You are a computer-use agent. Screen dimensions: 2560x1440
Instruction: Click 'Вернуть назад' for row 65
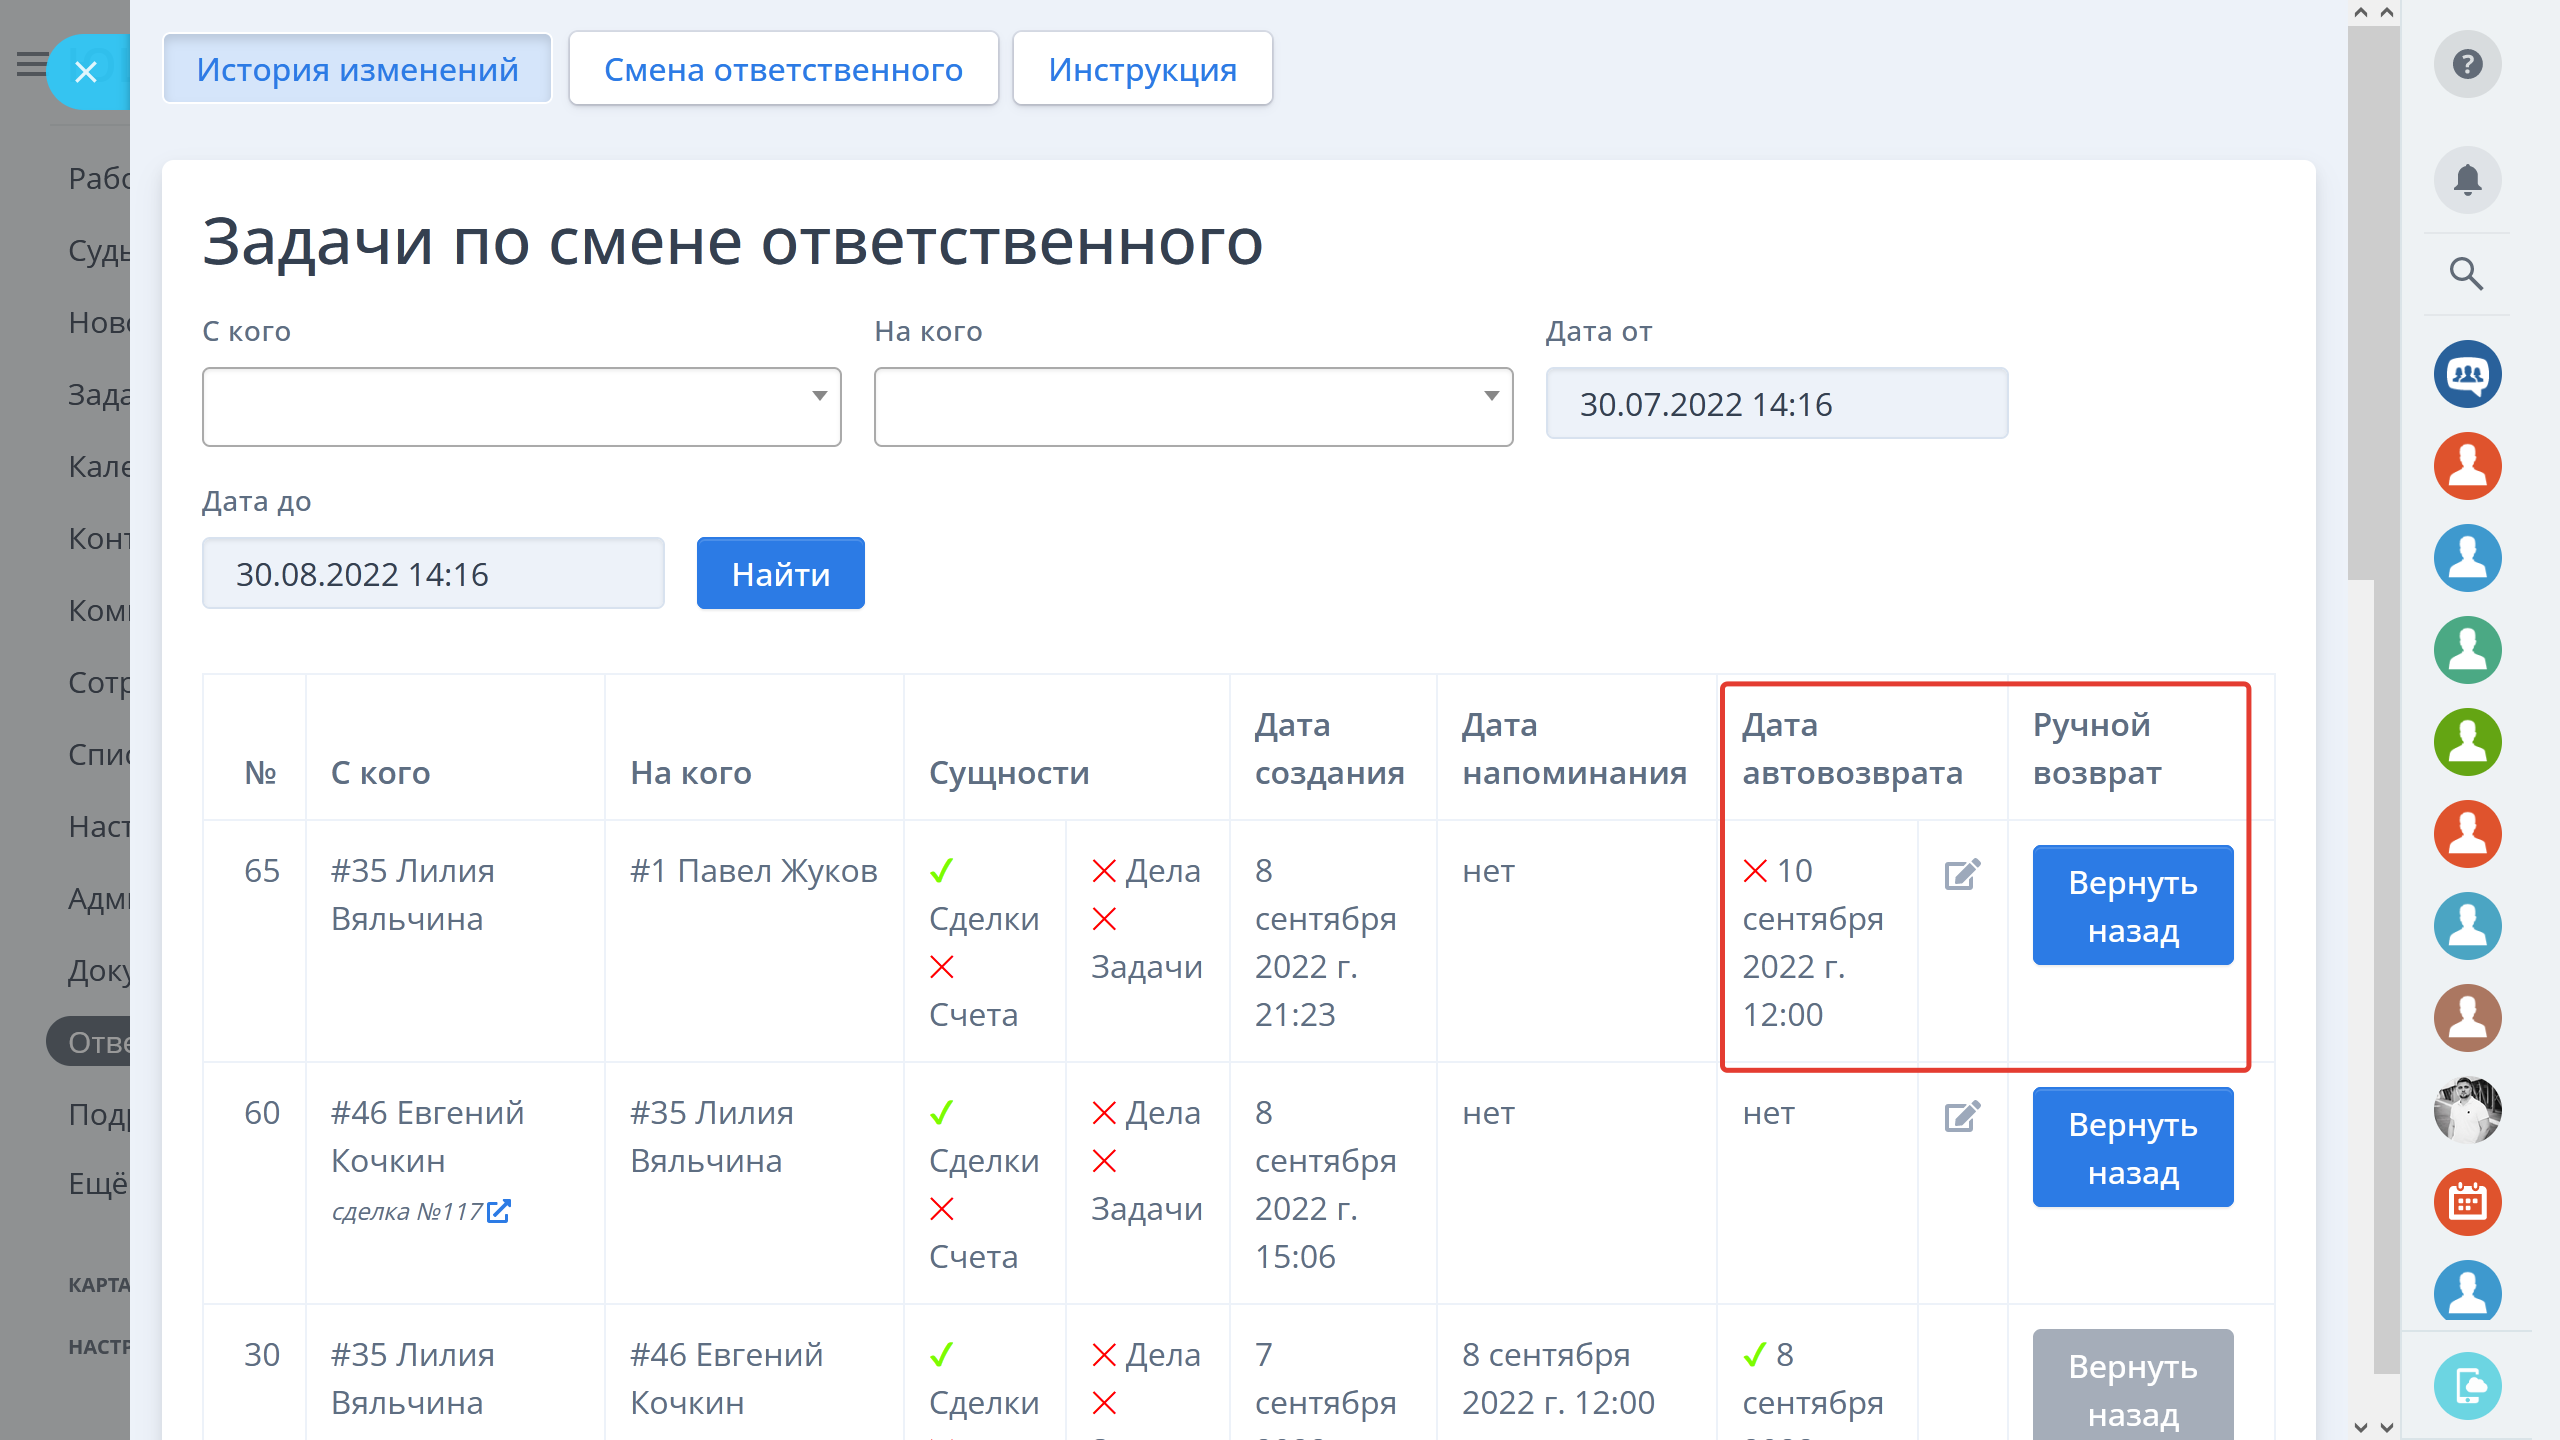point(2132,906)
